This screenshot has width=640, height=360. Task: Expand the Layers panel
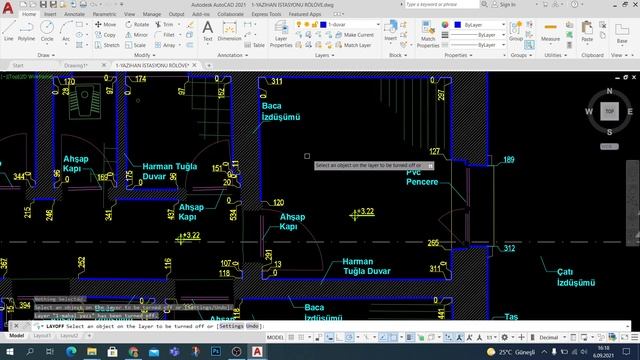coord(324,55)
